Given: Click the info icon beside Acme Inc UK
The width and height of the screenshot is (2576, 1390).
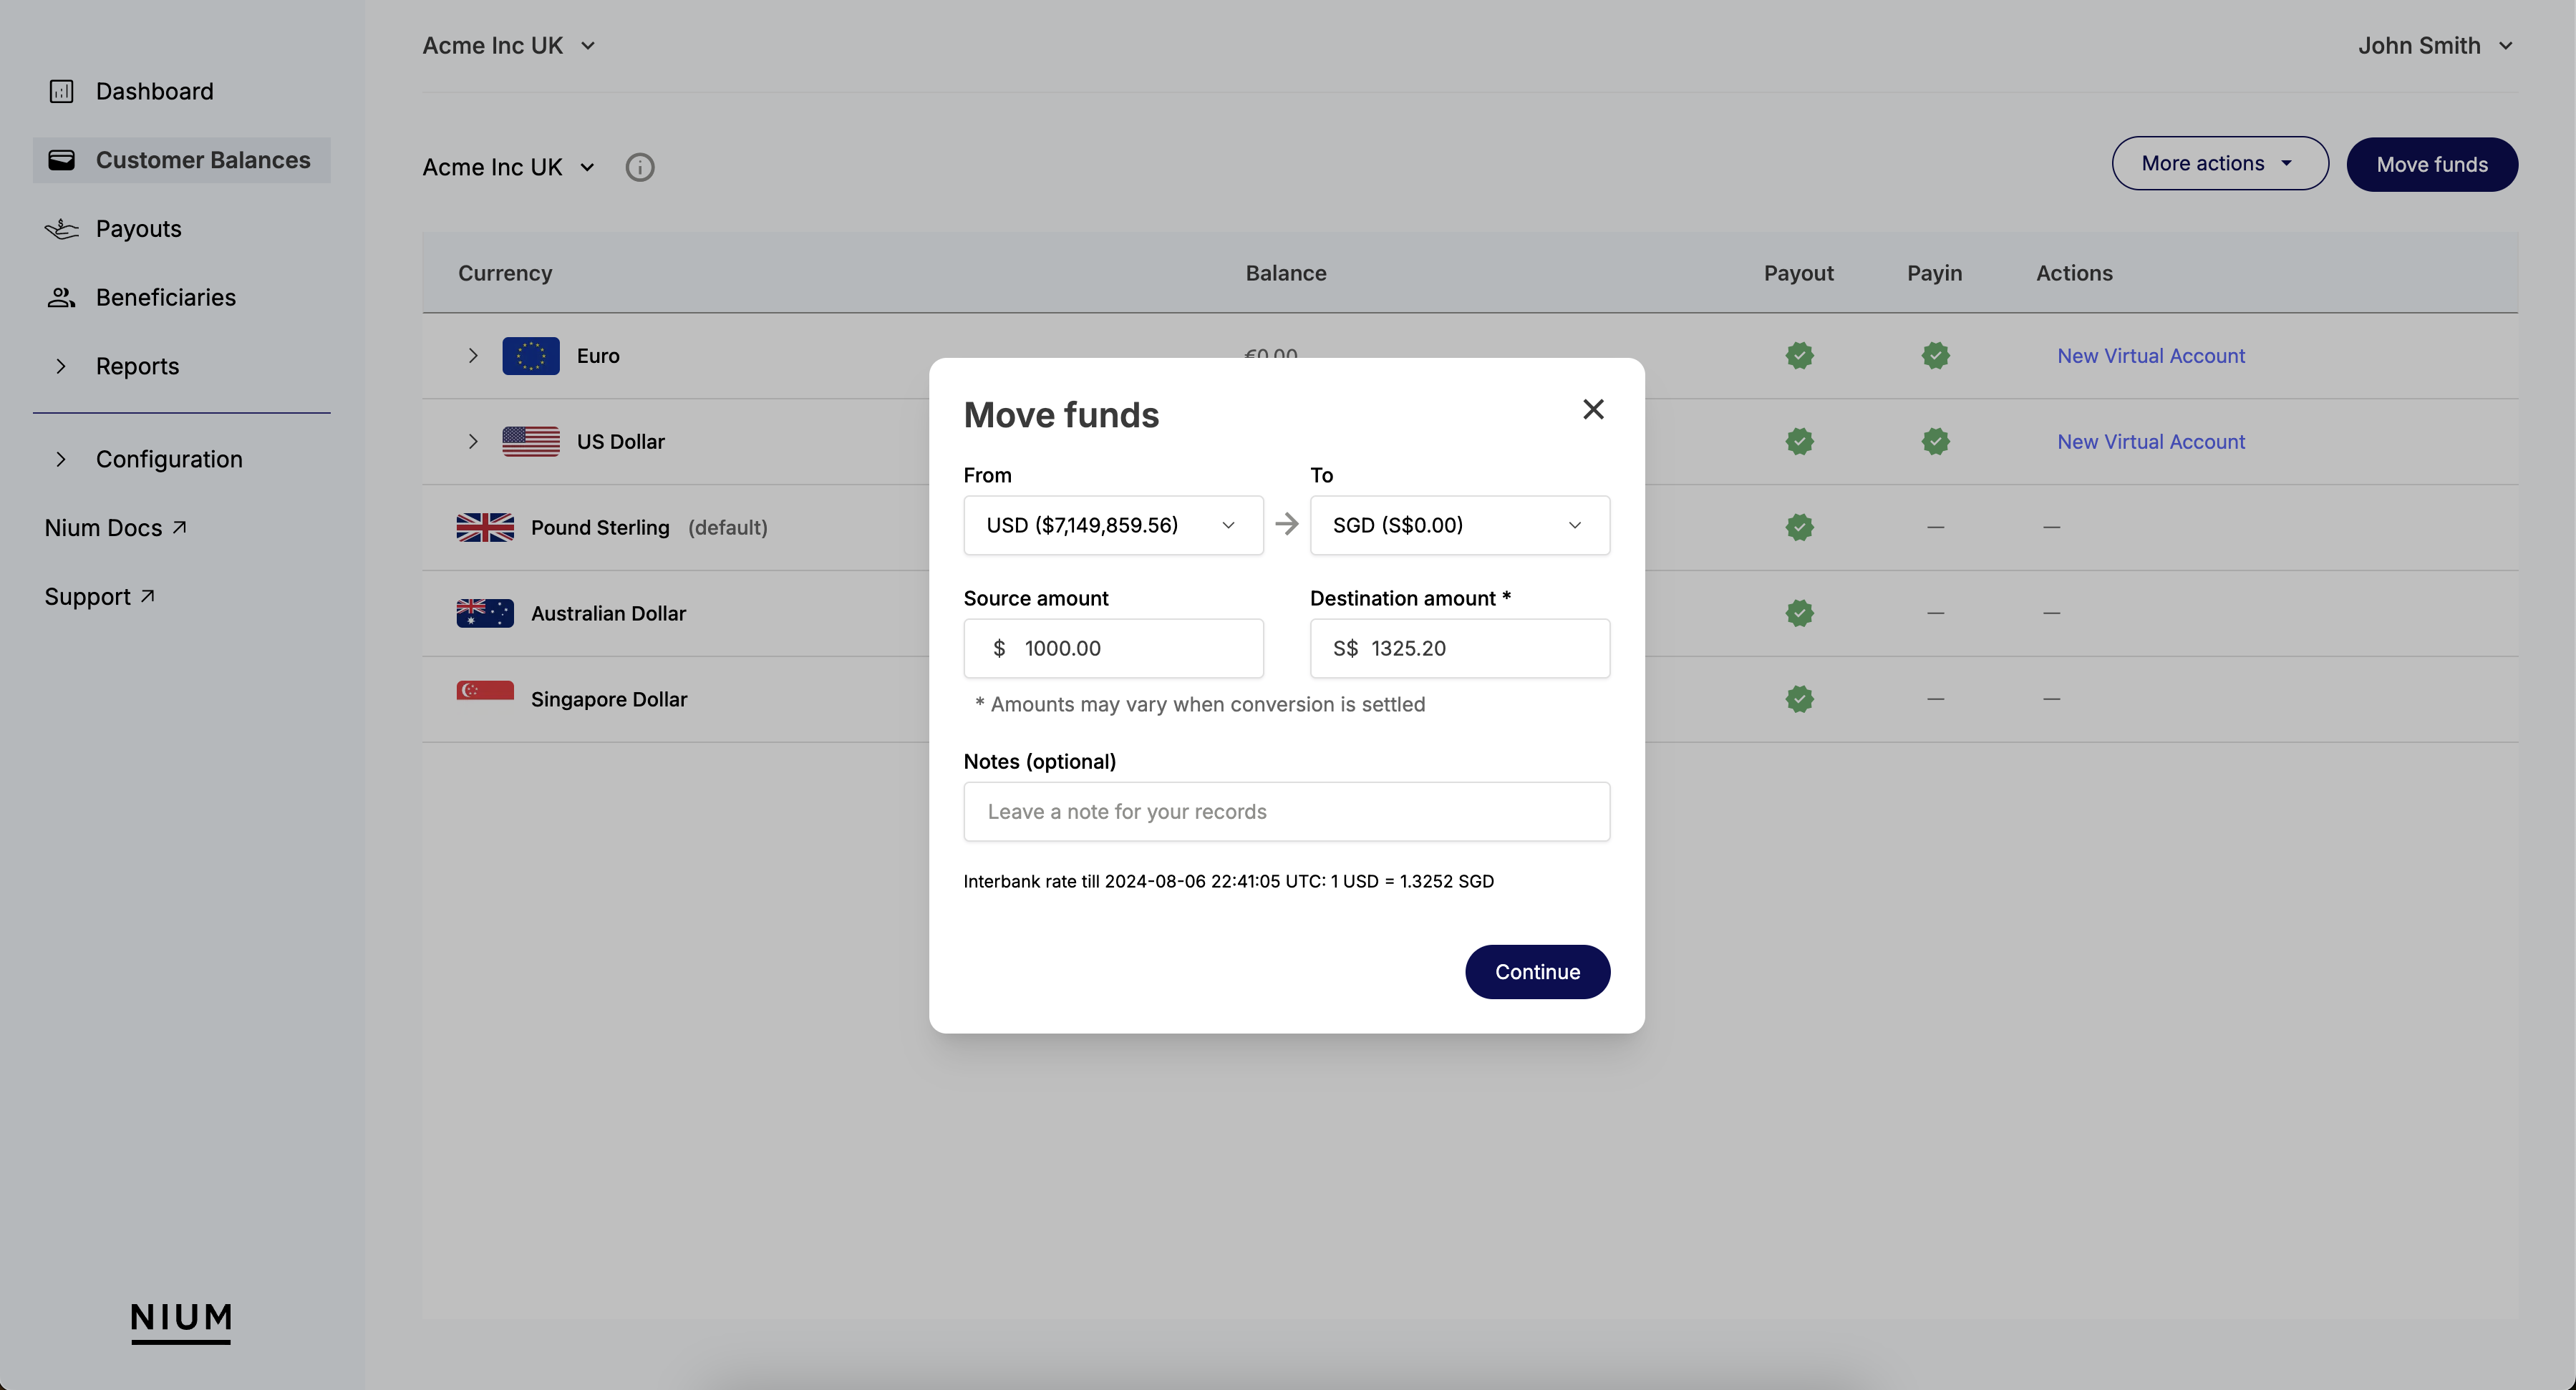Looking at the screenshot, I should (640, 167).
